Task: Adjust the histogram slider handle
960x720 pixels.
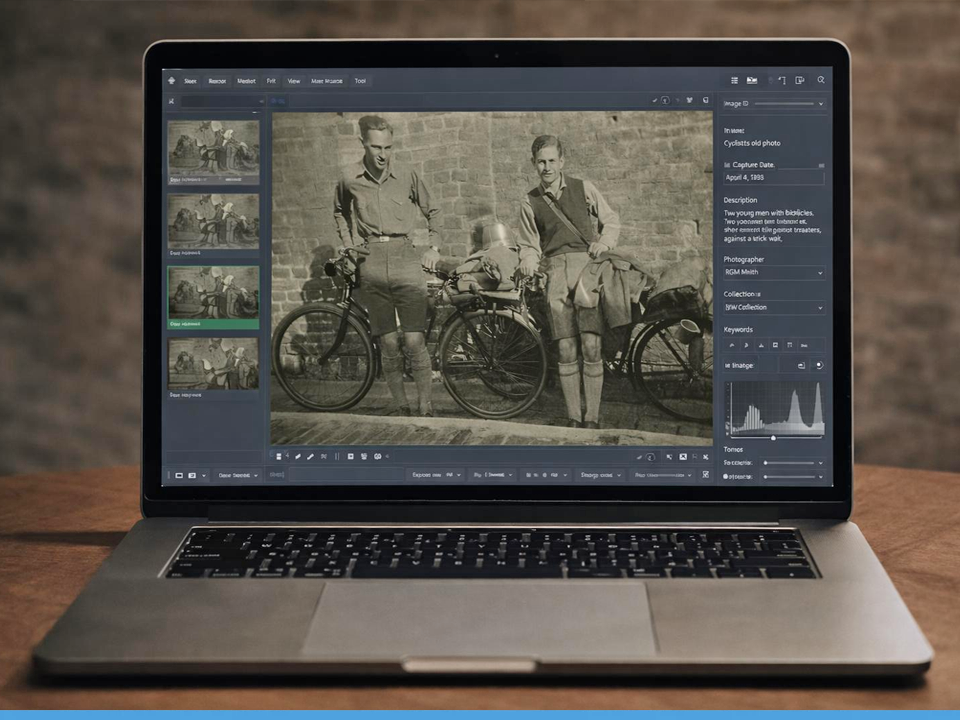Action: [773, 438]
